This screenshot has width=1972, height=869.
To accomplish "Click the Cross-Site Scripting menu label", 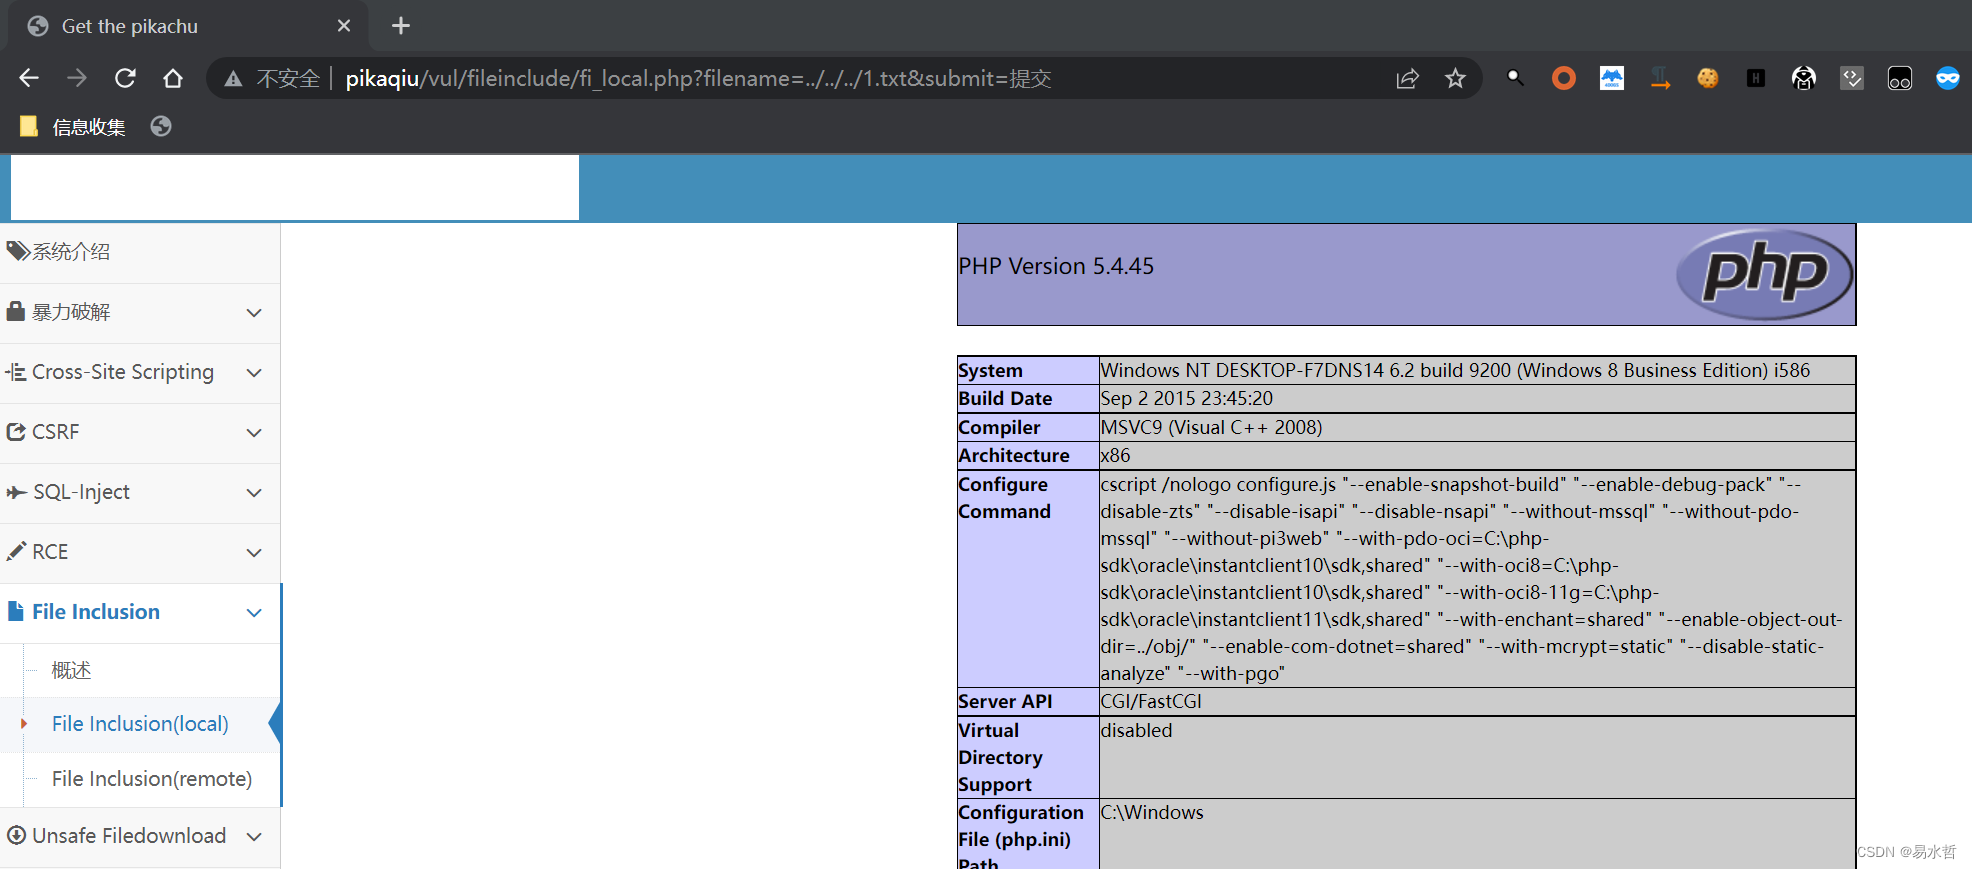I will (123, 372).
